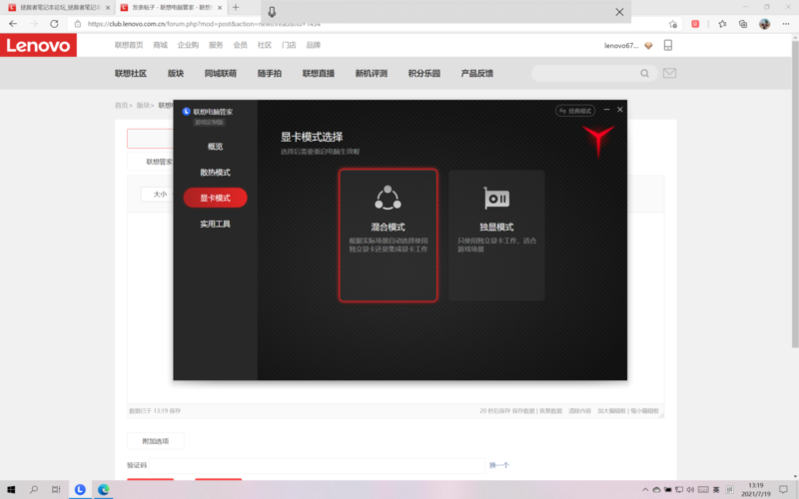Open 联想直播 in site navigation

(x=318, y=73)
